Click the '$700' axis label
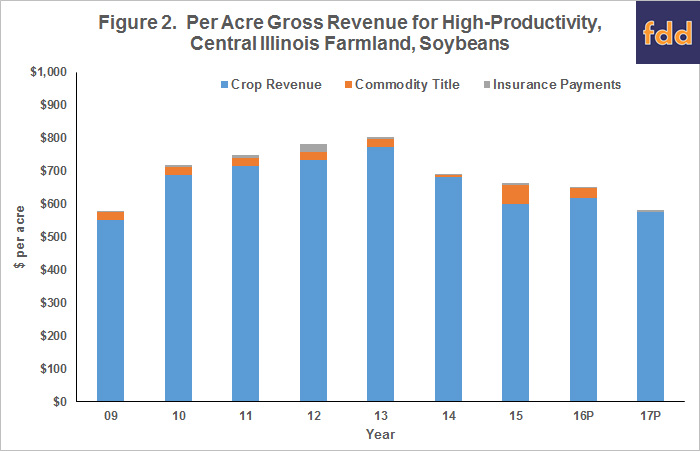The image size is (700, 451). point(53,171)
